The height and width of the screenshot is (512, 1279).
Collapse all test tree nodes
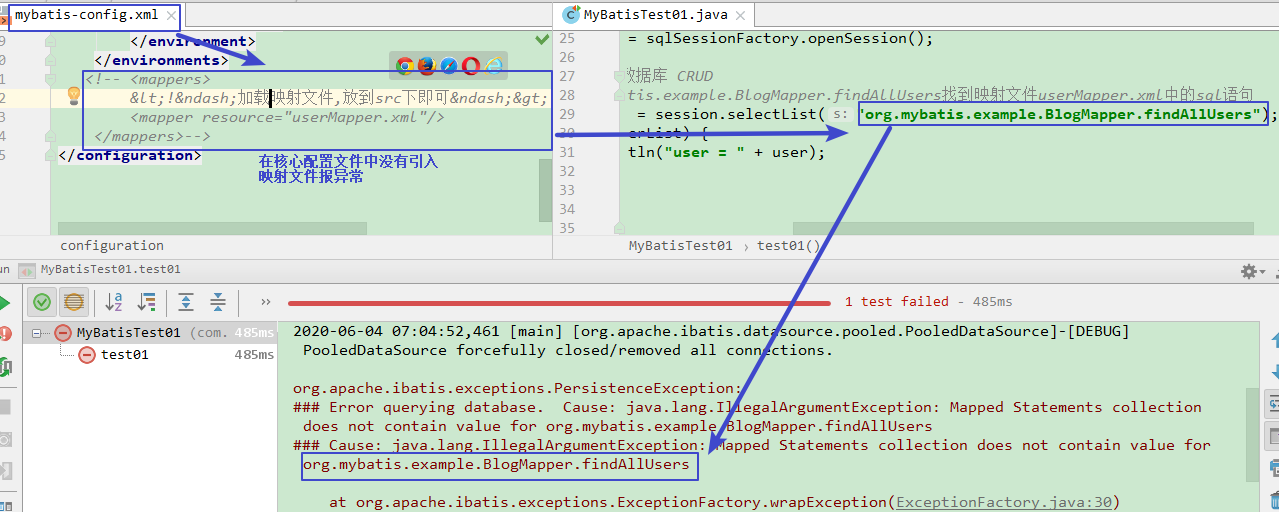point(217,302)
